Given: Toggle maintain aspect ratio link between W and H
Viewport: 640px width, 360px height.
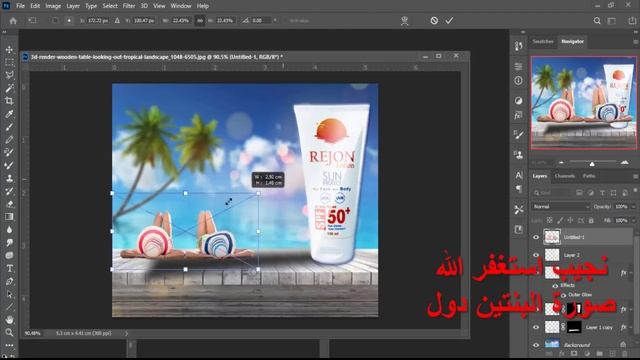Looking at the screenshot, I should pyautogui.click(x=200, y=20).
